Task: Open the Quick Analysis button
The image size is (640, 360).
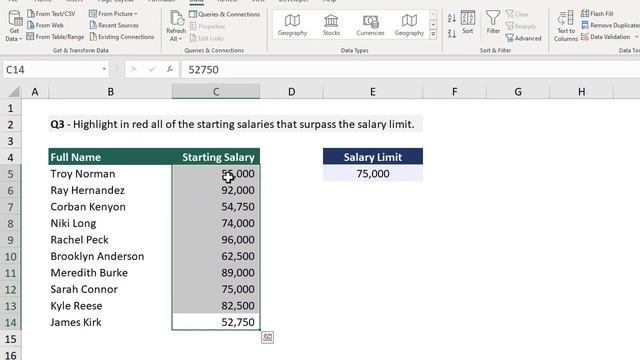Action: 267,337
